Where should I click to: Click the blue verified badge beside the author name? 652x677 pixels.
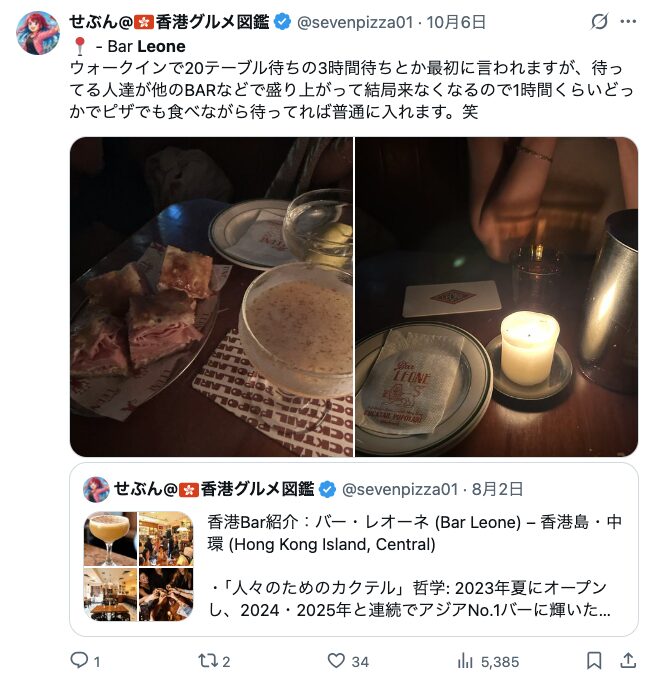(x=283, y=22)
